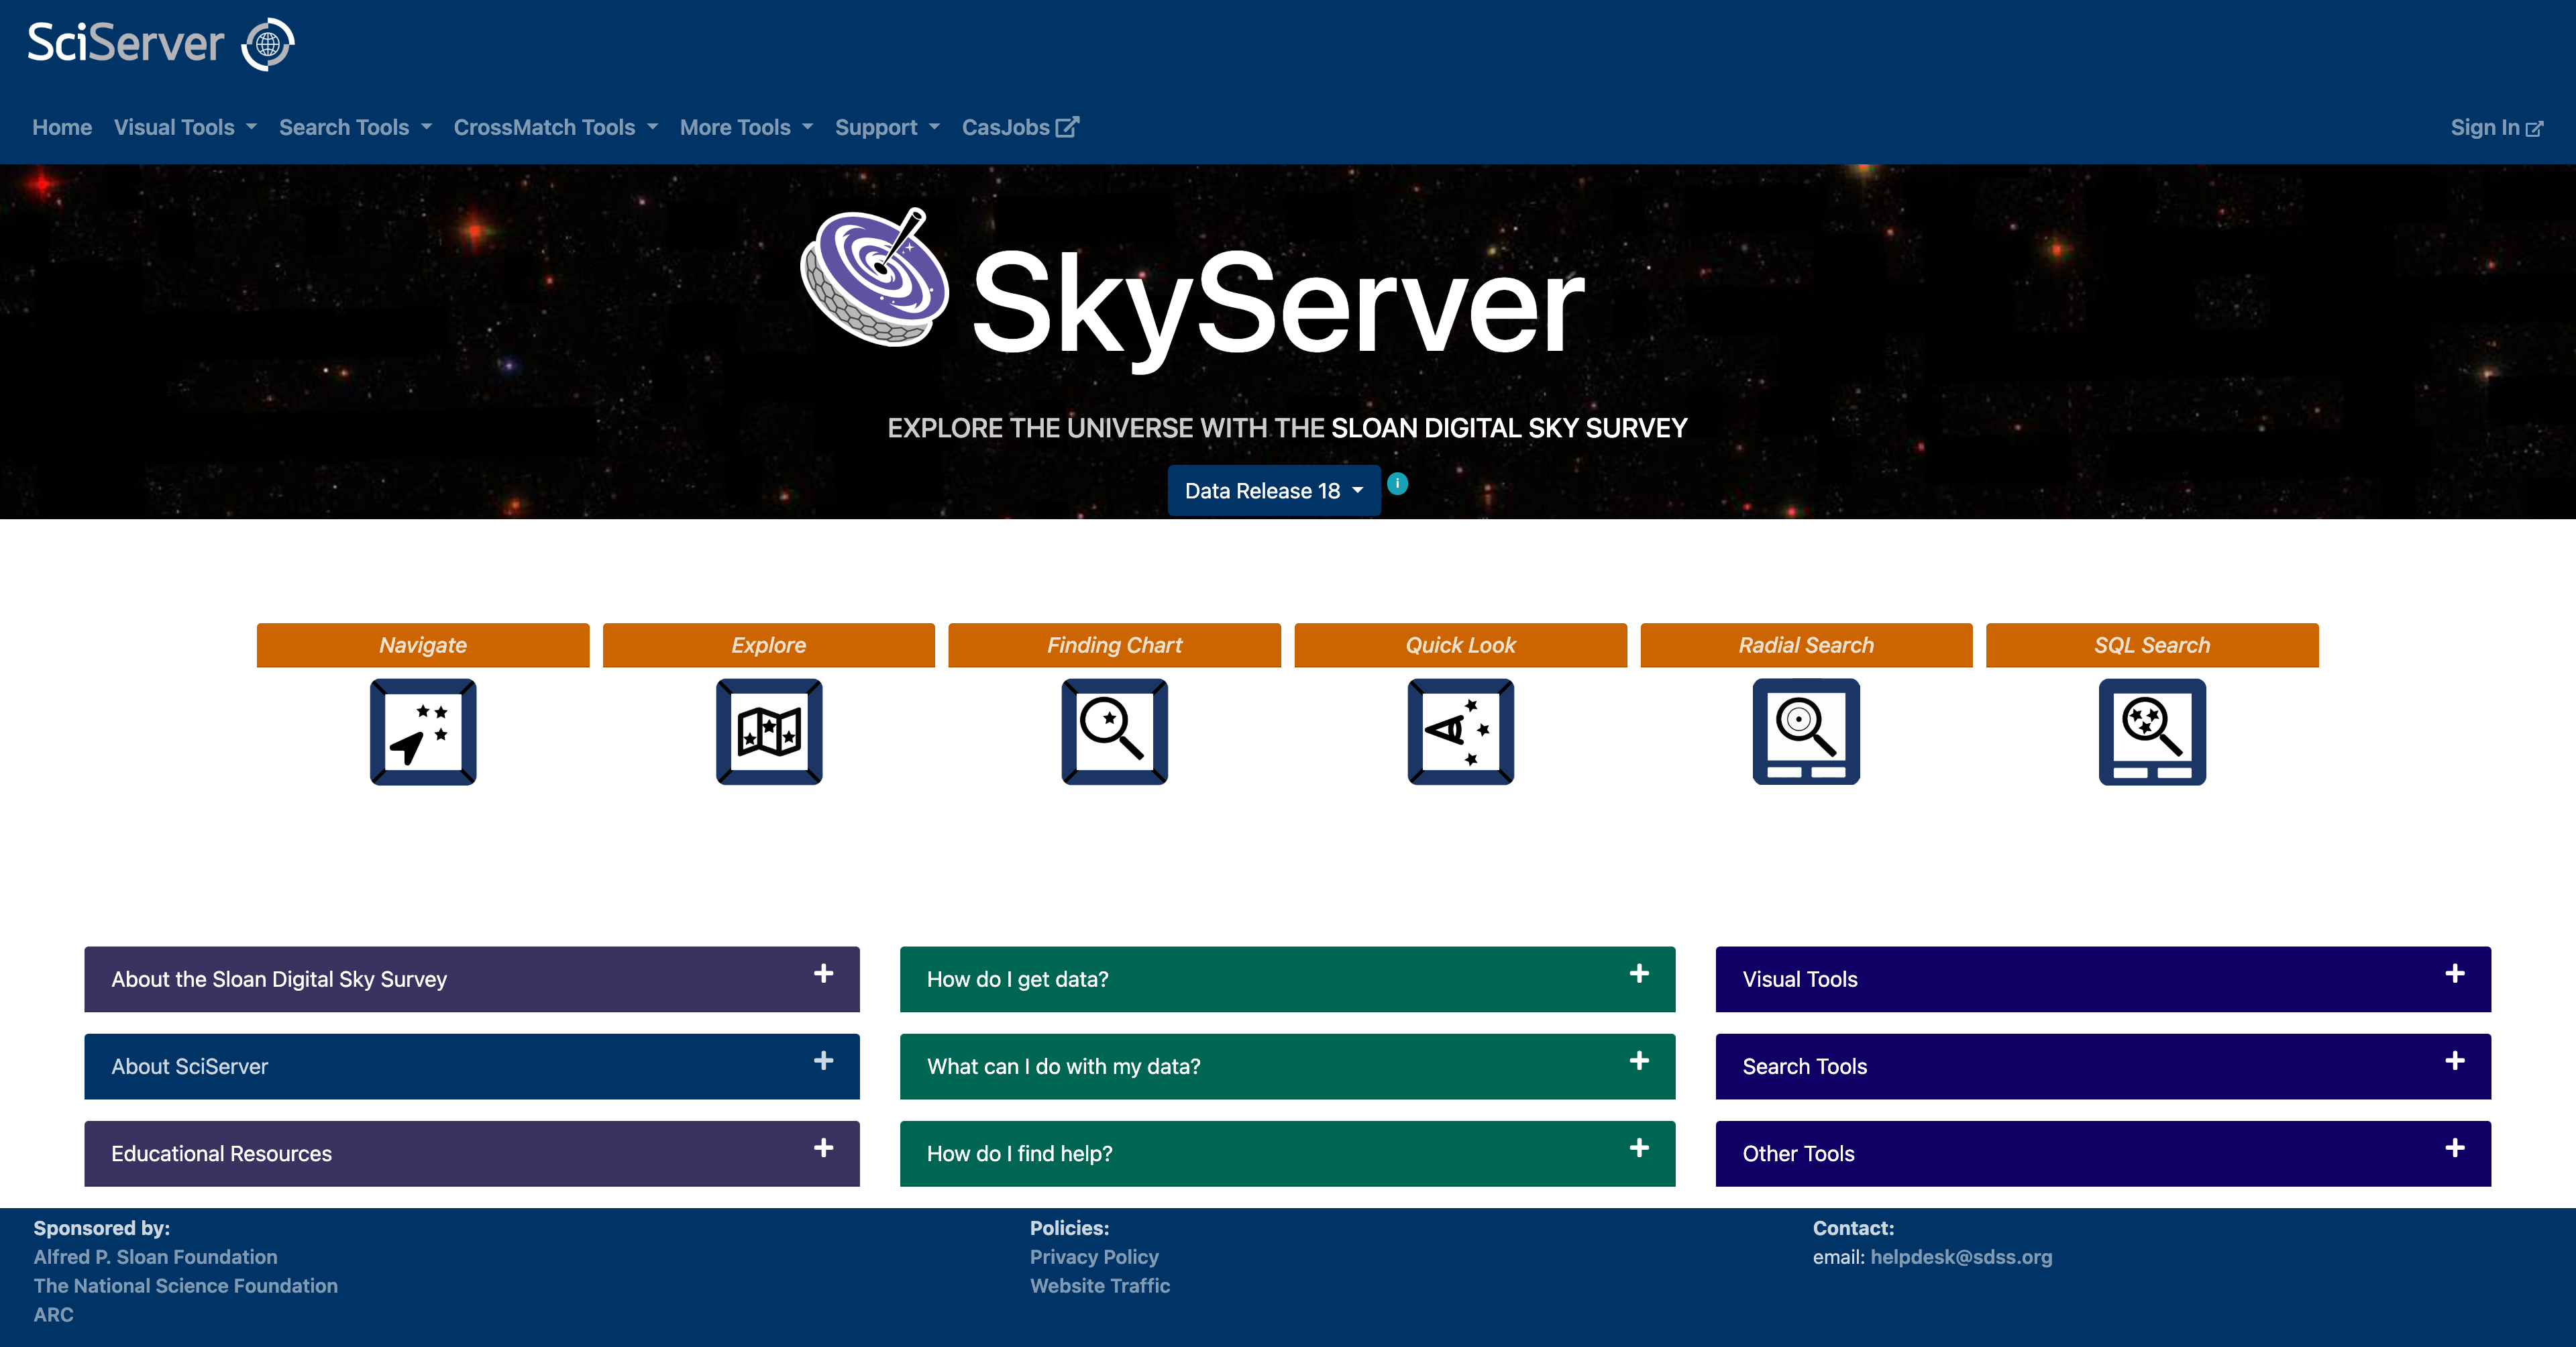Expand How do I get data?
Image resolution: width=2576 pixels, height=1347 pixels.
pyautogui.click(x=1288, y=979)
